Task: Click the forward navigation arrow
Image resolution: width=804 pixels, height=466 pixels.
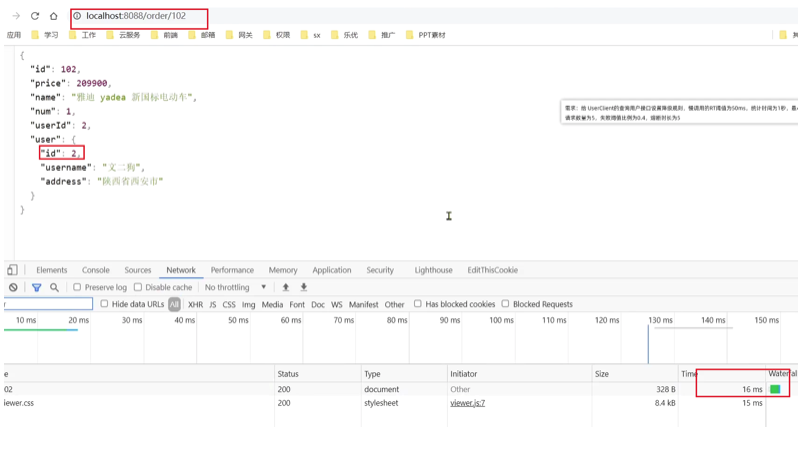Action: 16,16
